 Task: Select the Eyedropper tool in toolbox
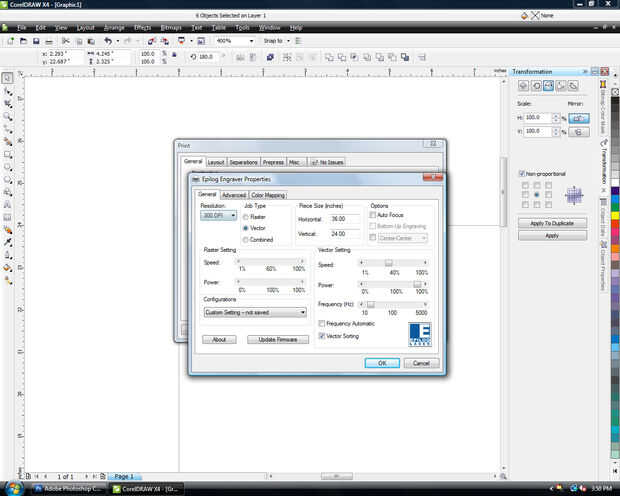[x=8, y=242]
